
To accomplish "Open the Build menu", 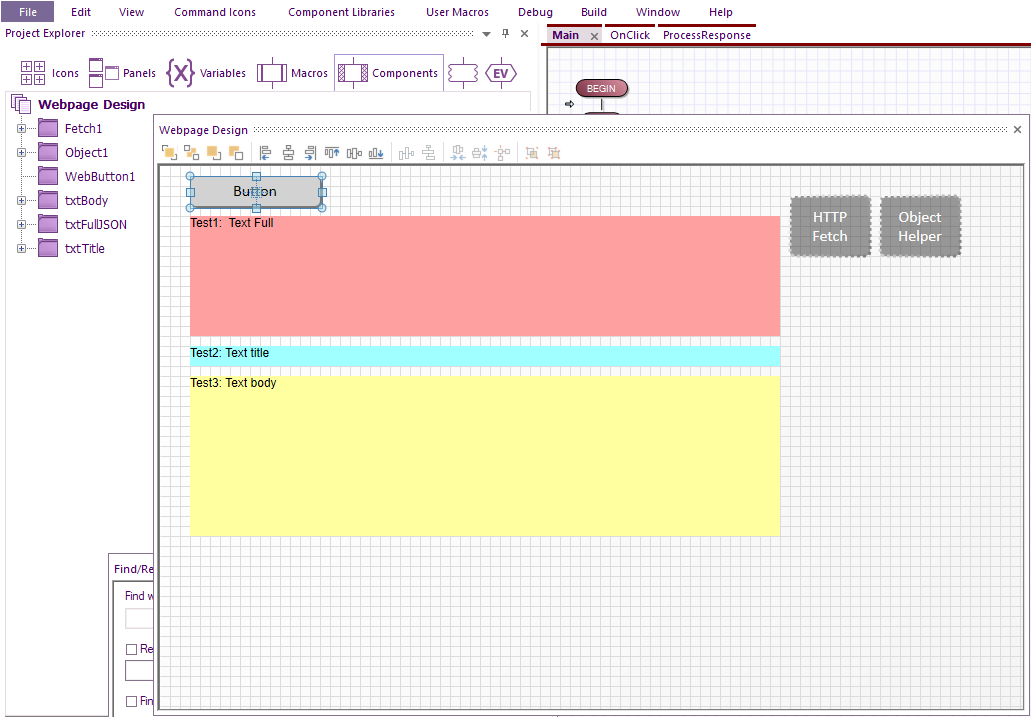I will (594, 12).
